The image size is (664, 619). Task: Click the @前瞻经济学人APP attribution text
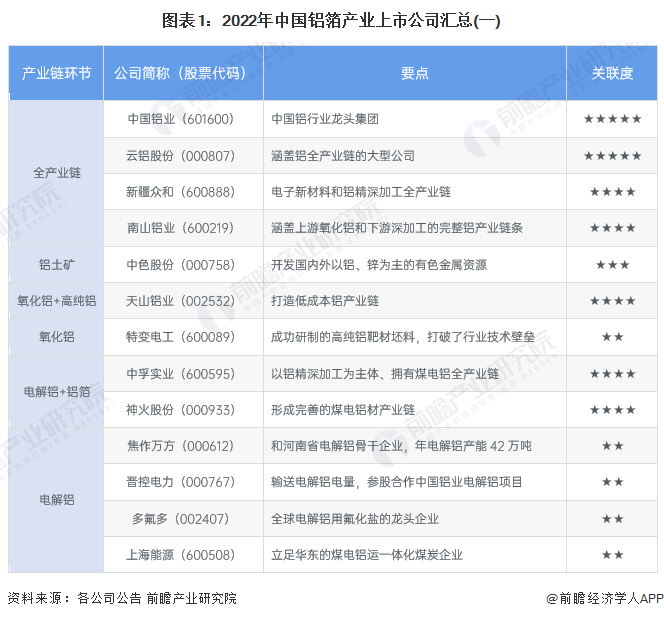(x=605, y=598)
